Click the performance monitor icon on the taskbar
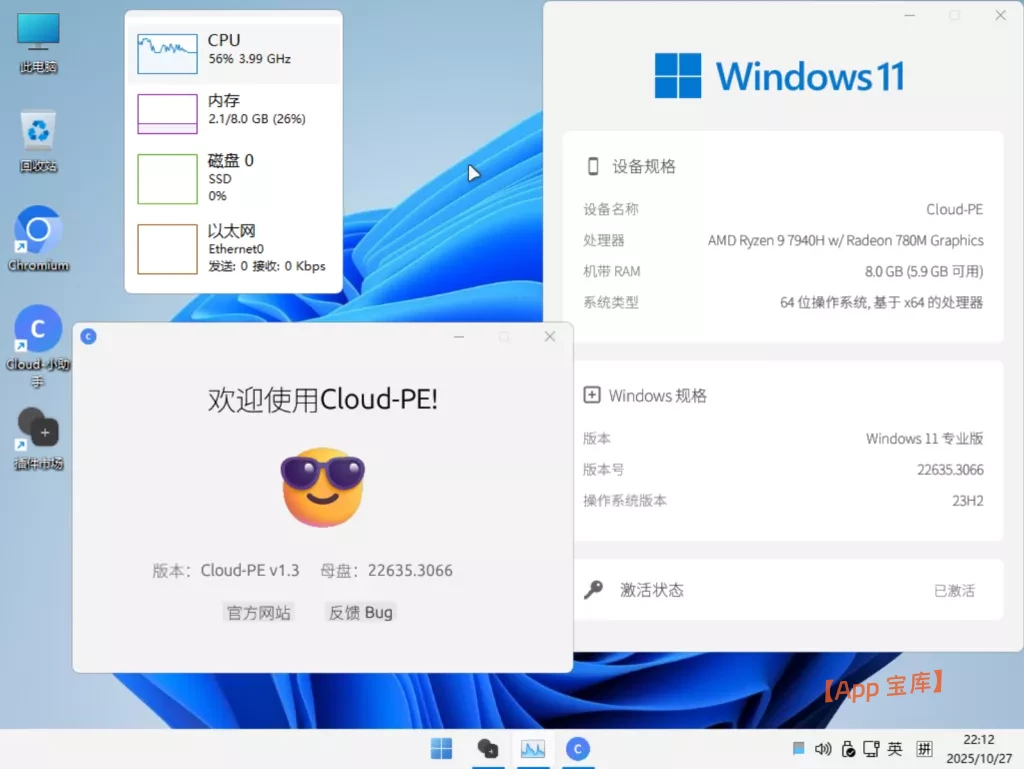The height and width of the screenshot is (769, 1024). tap(533, 748)
